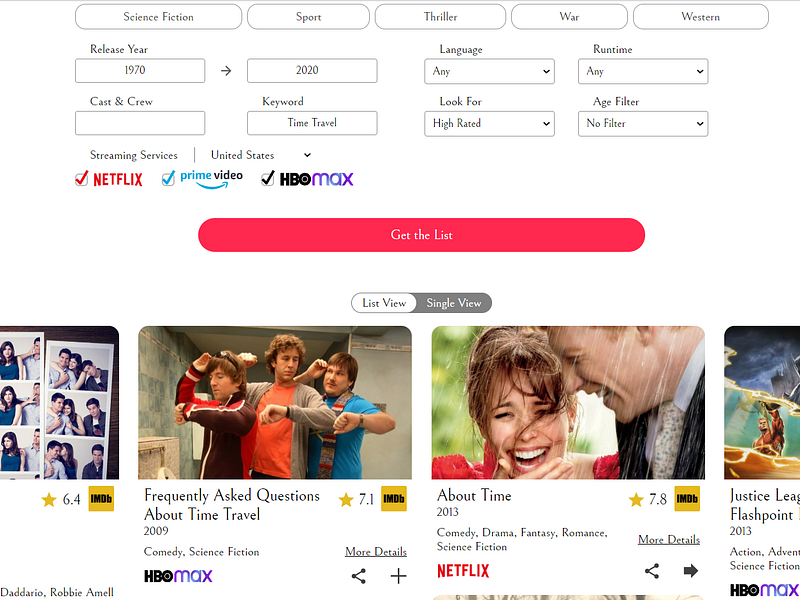Image resolution: width=800 pixels, height=600 pixels.
Task: Click the Prime Video logo beside its checkbox
Action: [x=211, y=179]
